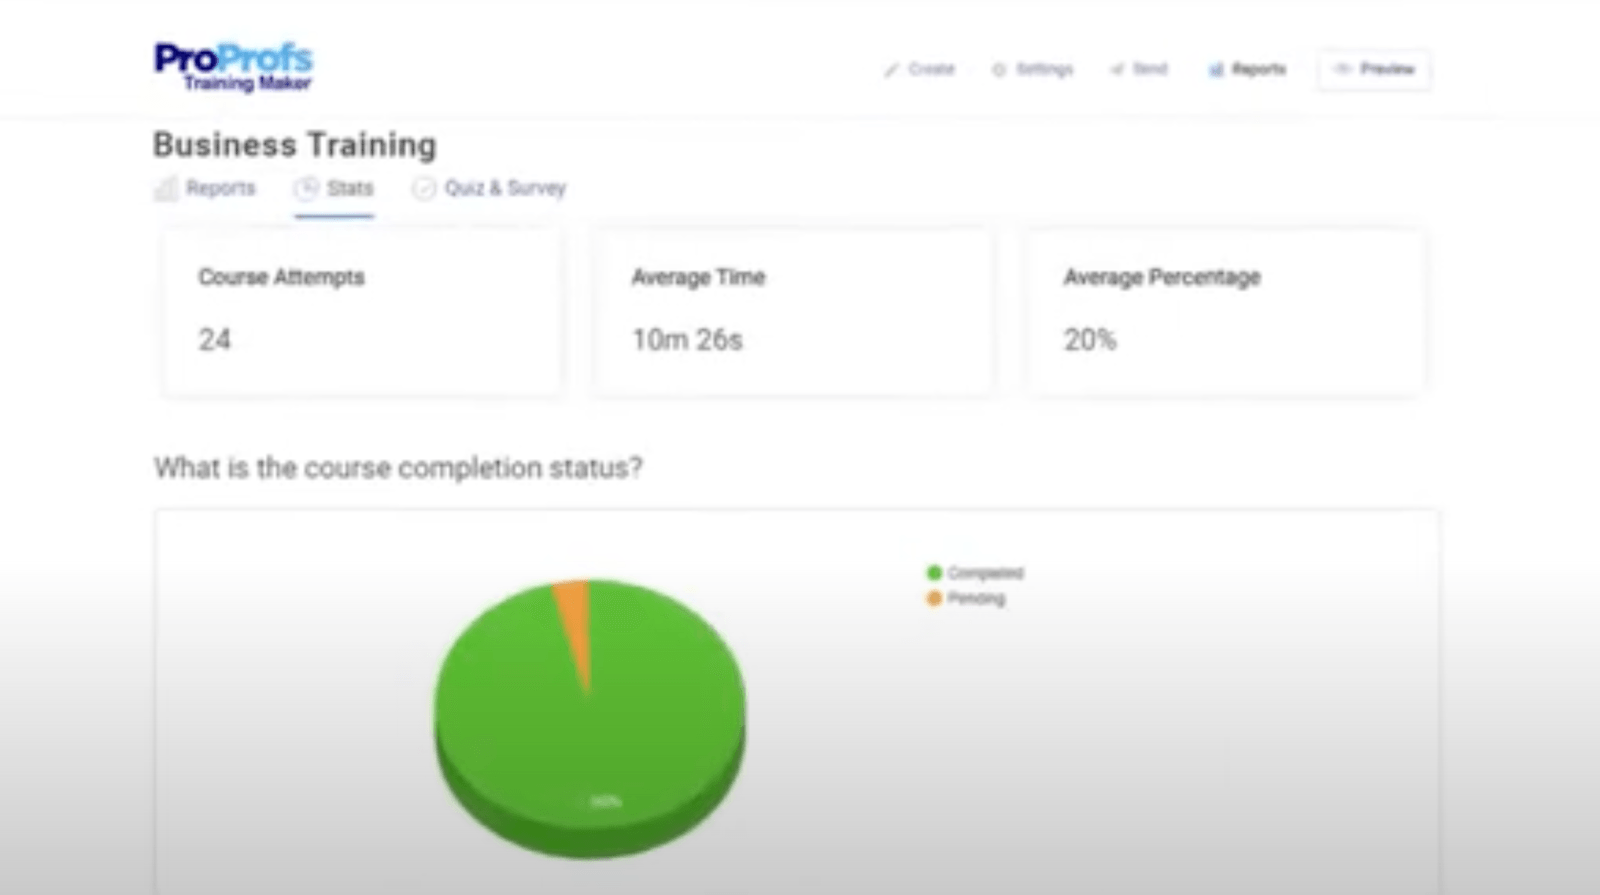Click the paper plane Send icon
Viewport: 1600px width, 895px height.
(x=1117, y=70)
